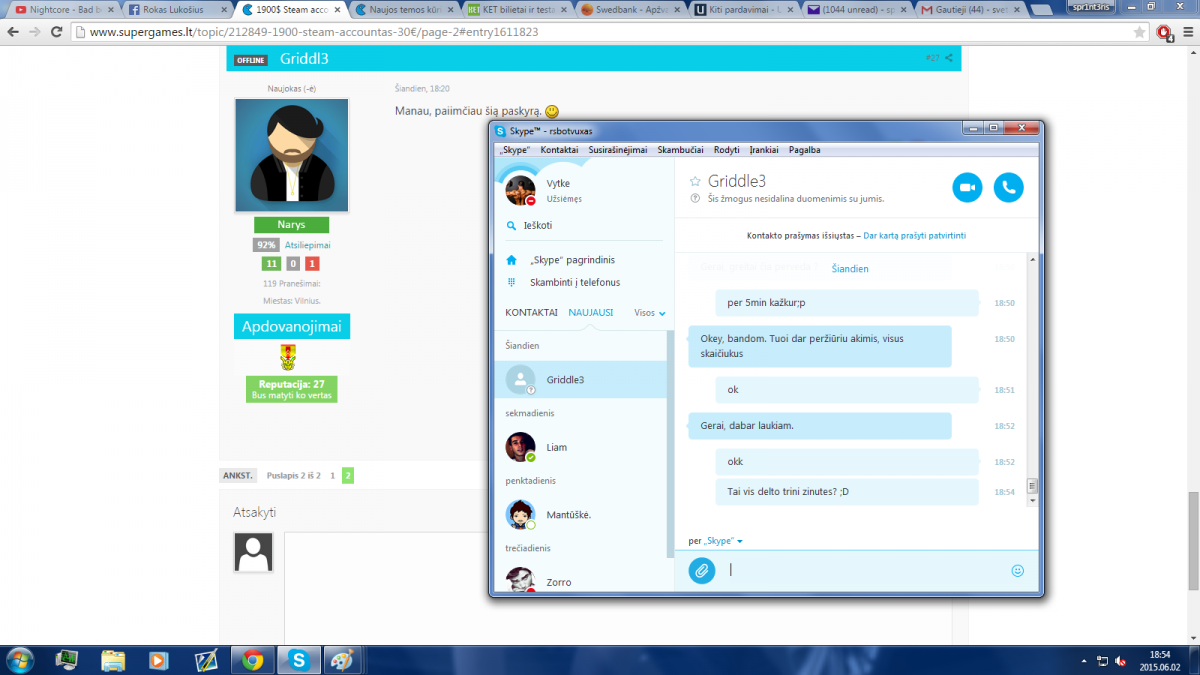Open the Windows Start menu
Screen dimensions: 1200x675
coord(19,660)
